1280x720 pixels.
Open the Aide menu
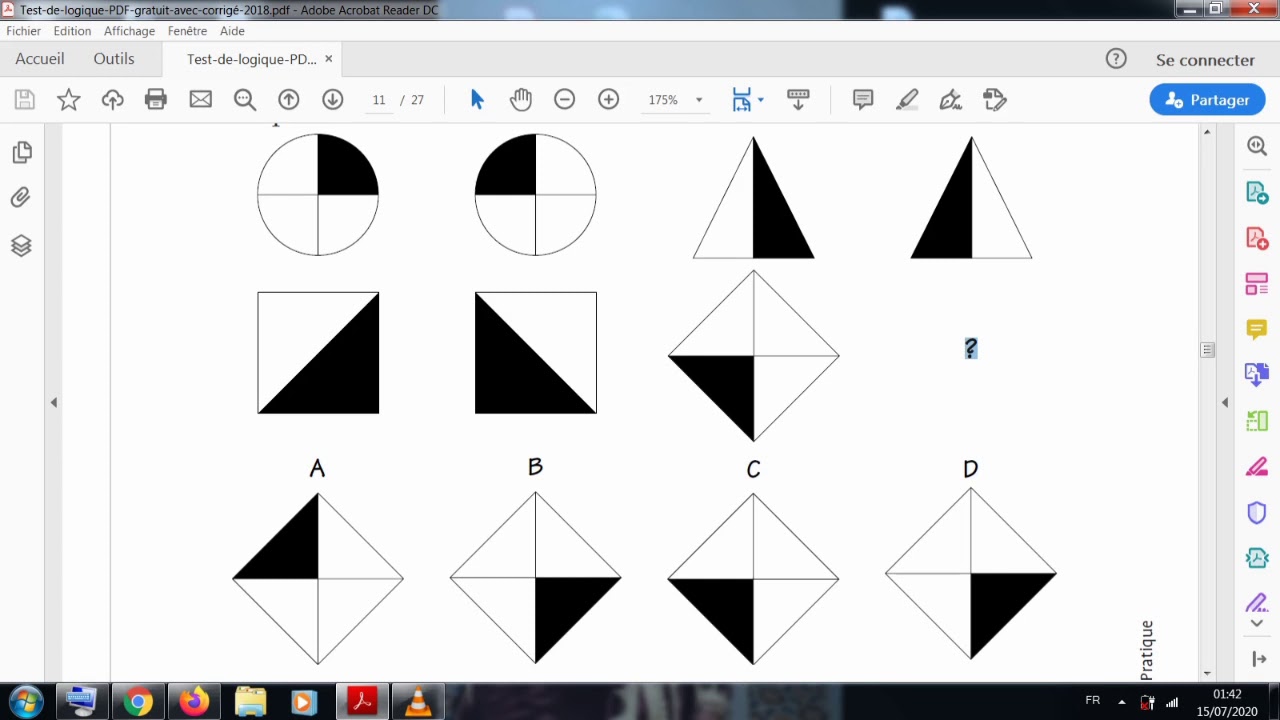click(232, 31)
